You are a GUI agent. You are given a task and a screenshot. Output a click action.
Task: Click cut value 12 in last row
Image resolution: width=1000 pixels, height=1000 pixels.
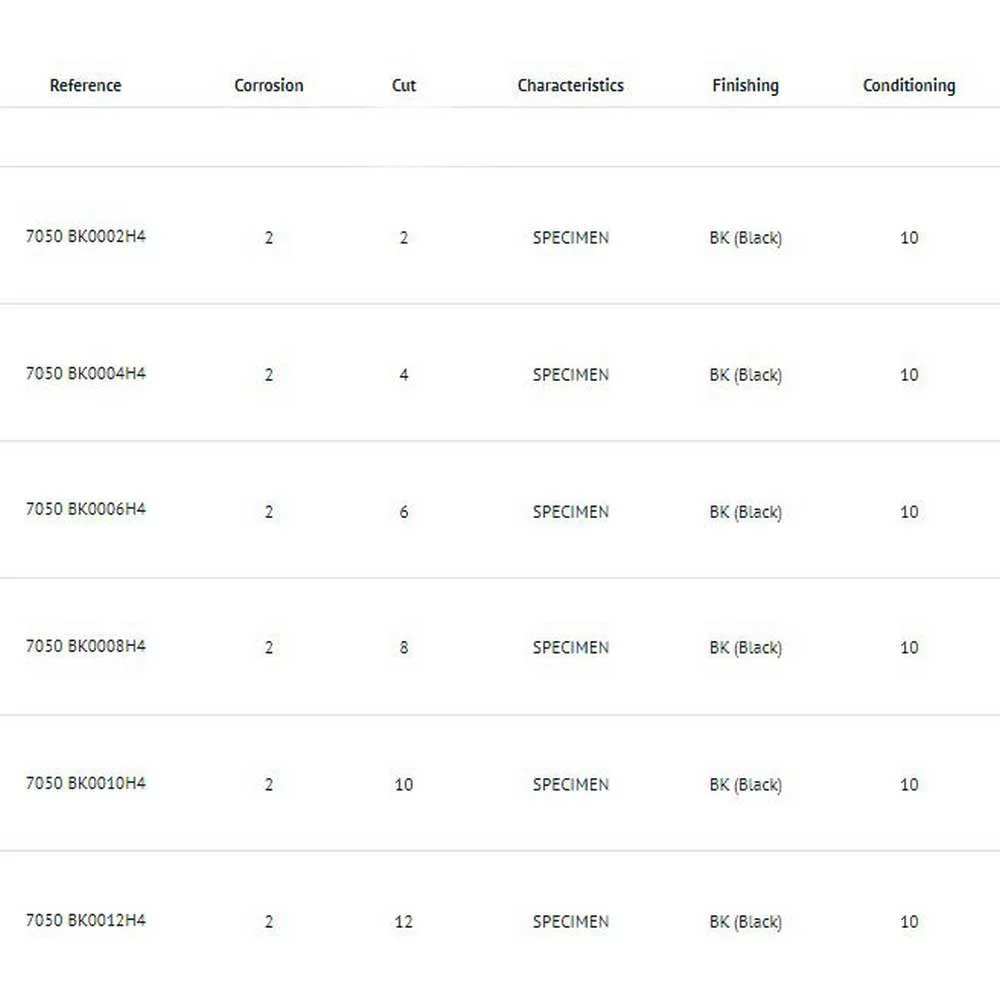click(x=403, y=922)
